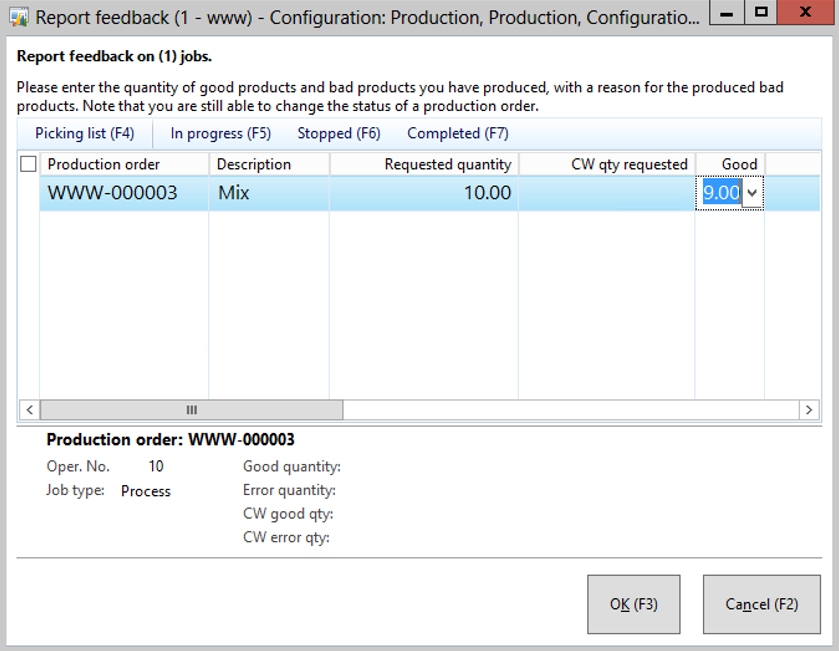The image size is (839, 651).
Task: Open the Good quantity dropdown arrow
Action: click(752, 194)
